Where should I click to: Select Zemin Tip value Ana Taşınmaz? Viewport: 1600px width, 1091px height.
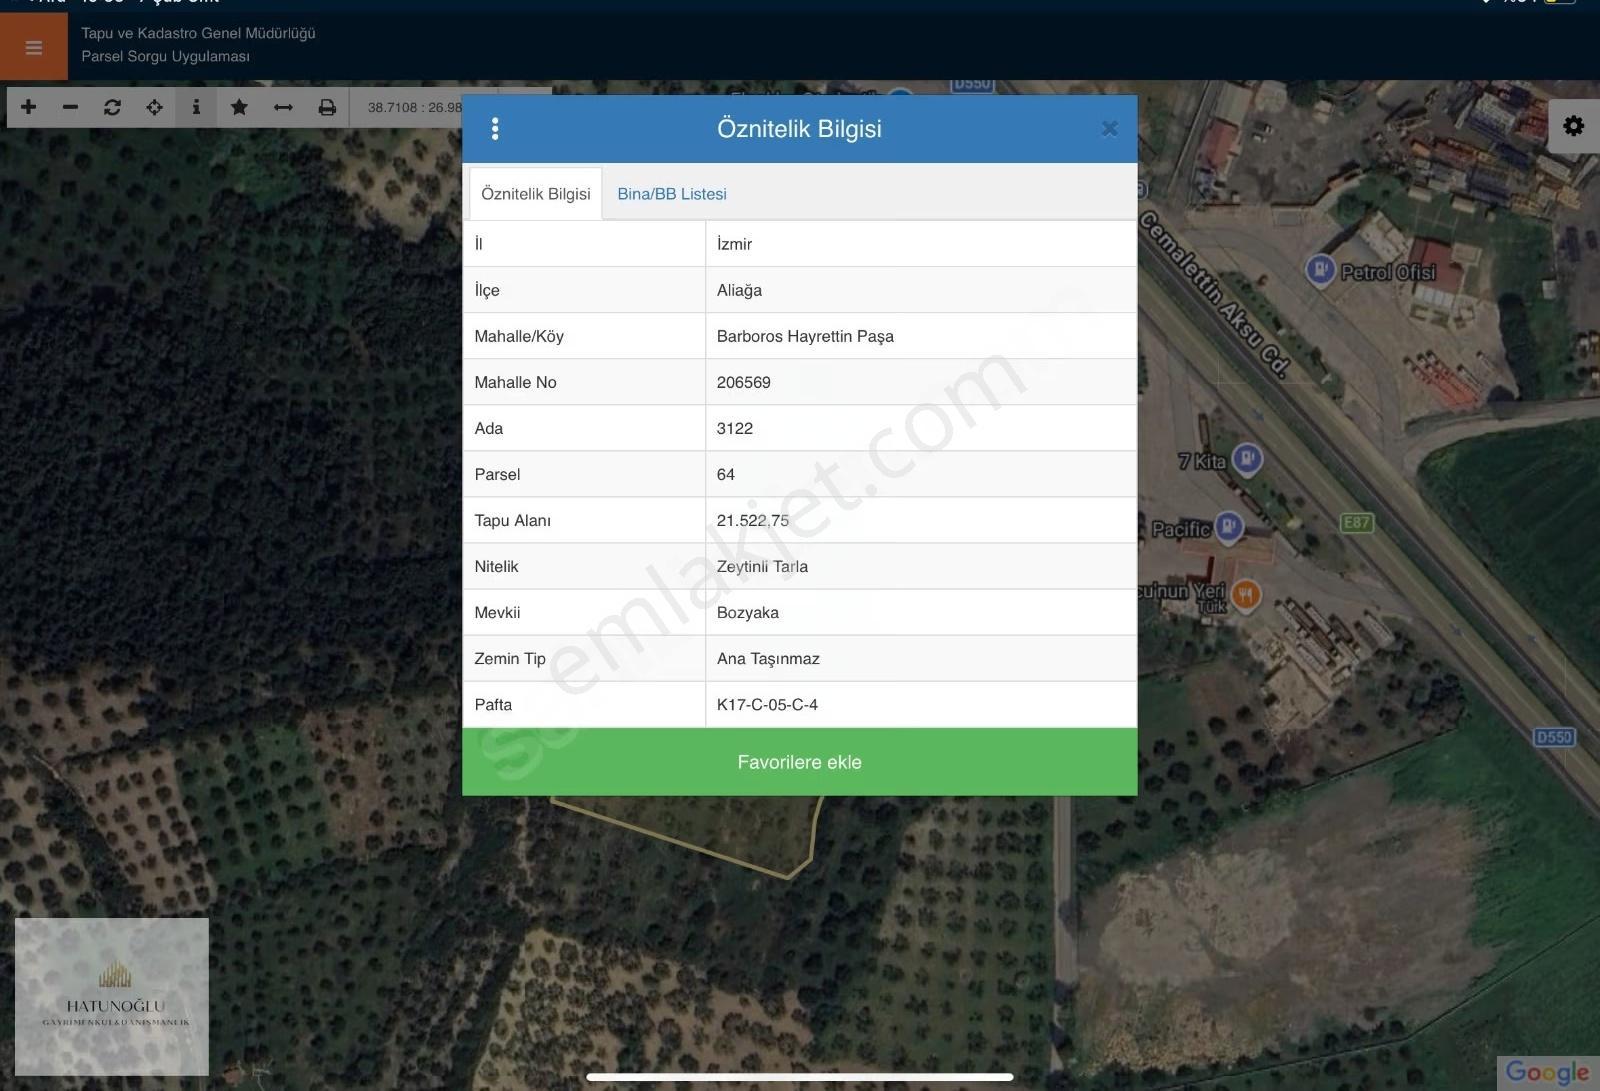pos(921,658)
